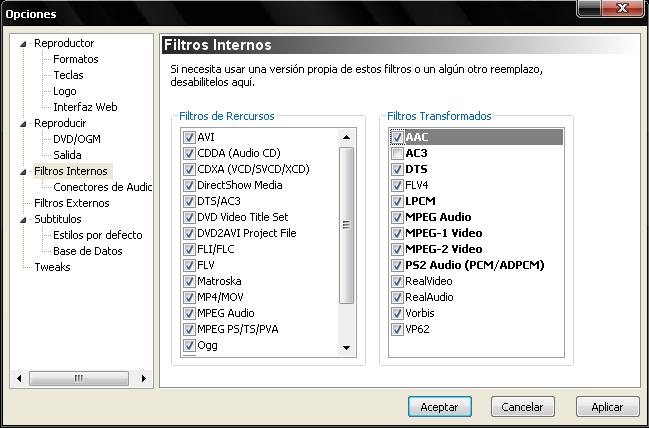Viewport: 649px width, 428px height.
Task: Collapse the Filtros Internos tree node
Action: pos(24,172)
